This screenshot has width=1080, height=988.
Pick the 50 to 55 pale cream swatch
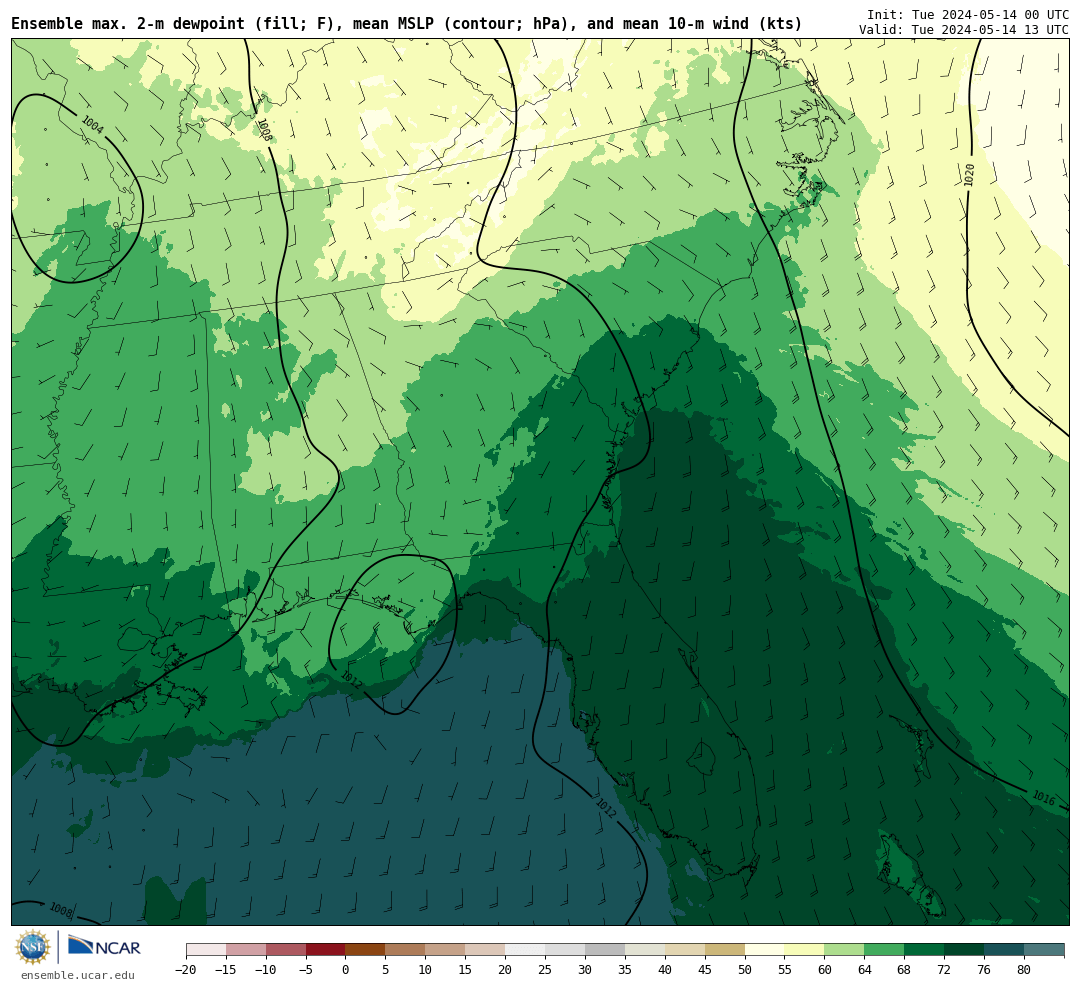tap(765, 950)
